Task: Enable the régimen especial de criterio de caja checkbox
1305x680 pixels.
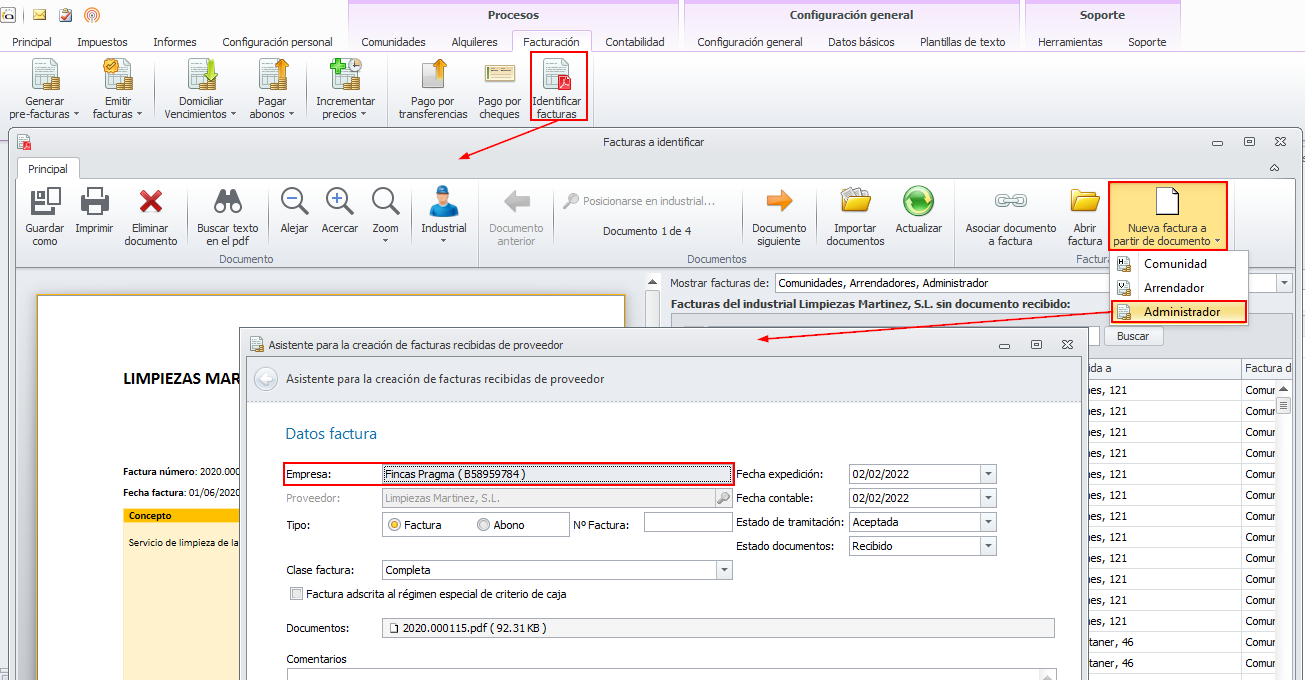Action: tap(296, 594)
